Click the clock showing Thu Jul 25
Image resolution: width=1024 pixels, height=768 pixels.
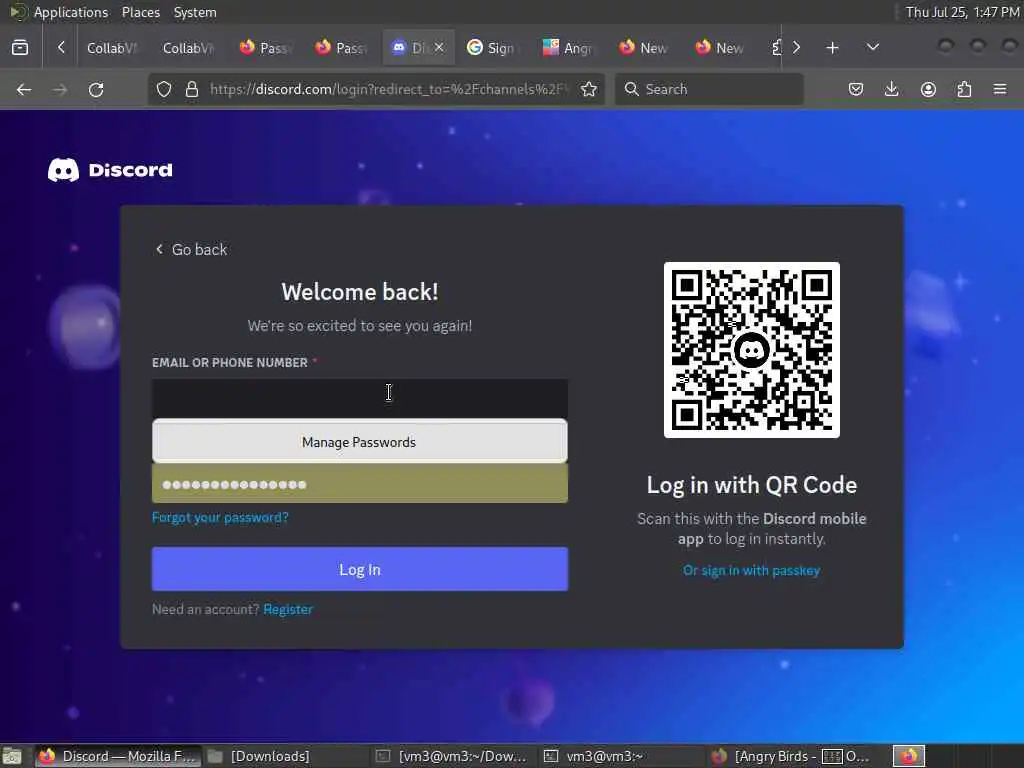pos(962,12)
